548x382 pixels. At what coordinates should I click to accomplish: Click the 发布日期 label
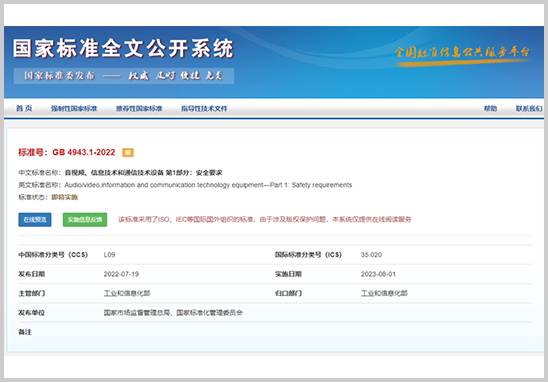(x=31, y=274)
